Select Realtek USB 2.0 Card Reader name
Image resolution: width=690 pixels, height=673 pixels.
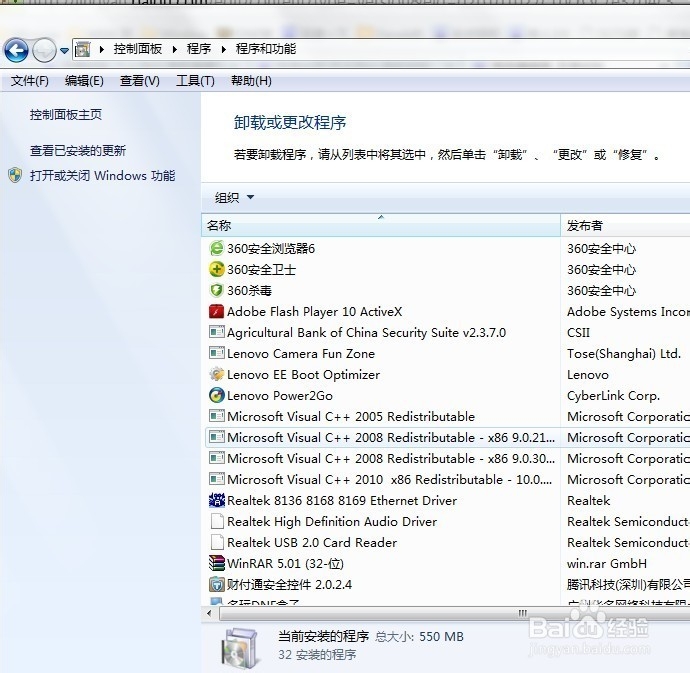coord(312,543)
